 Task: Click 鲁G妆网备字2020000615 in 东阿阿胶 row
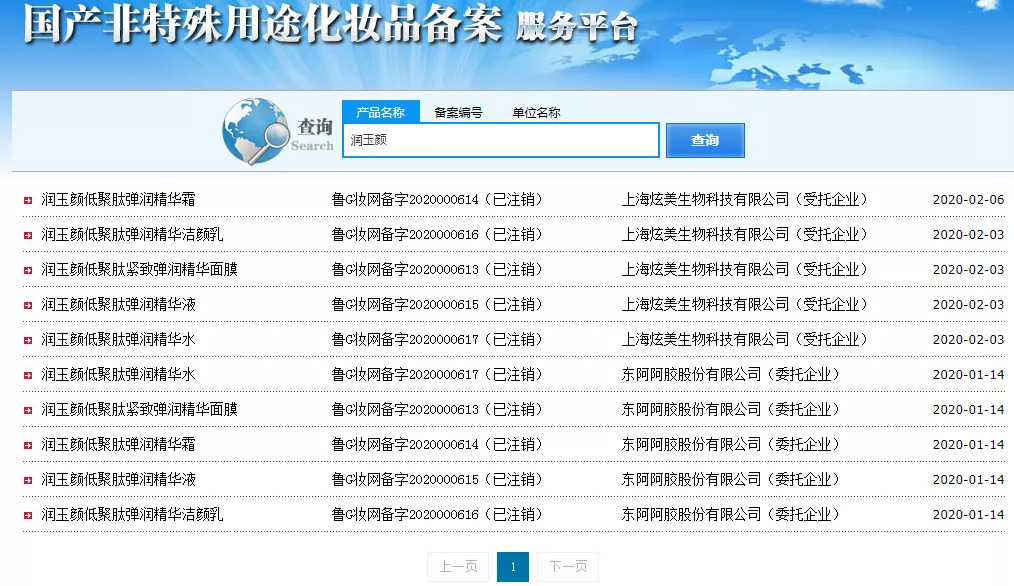coord(405,479)
